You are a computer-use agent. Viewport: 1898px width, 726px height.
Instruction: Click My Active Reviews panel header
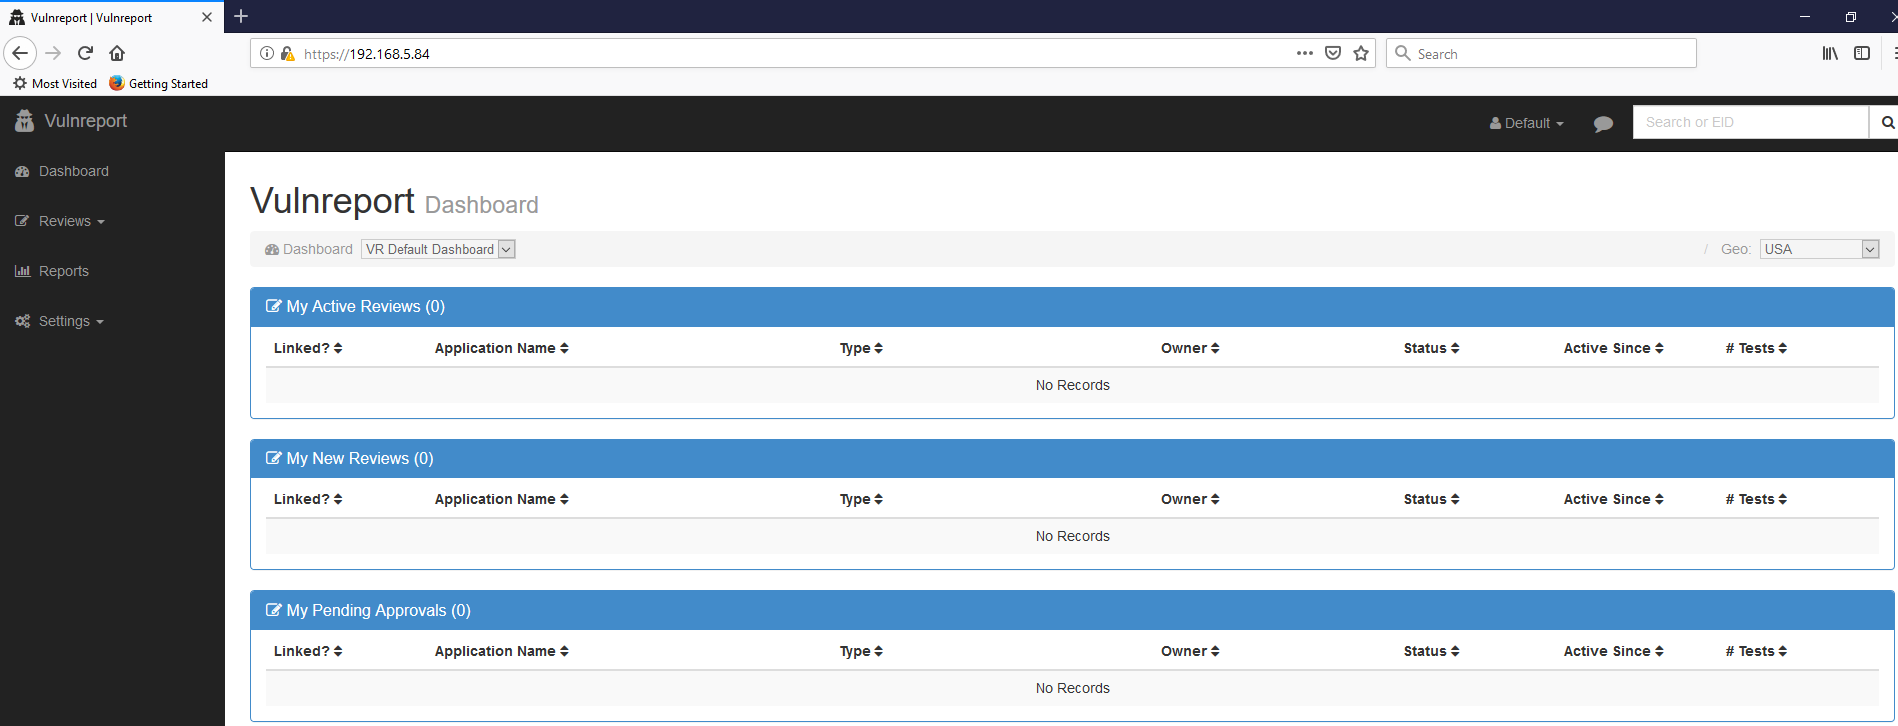point(1072,307)
